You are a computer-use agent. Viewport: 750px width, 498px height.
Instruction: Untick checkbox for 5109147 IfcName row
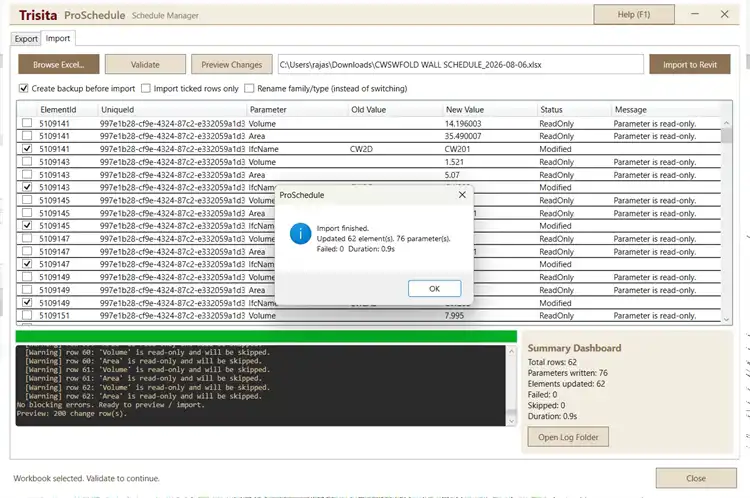pyautogui.click(x=27, y=264)
